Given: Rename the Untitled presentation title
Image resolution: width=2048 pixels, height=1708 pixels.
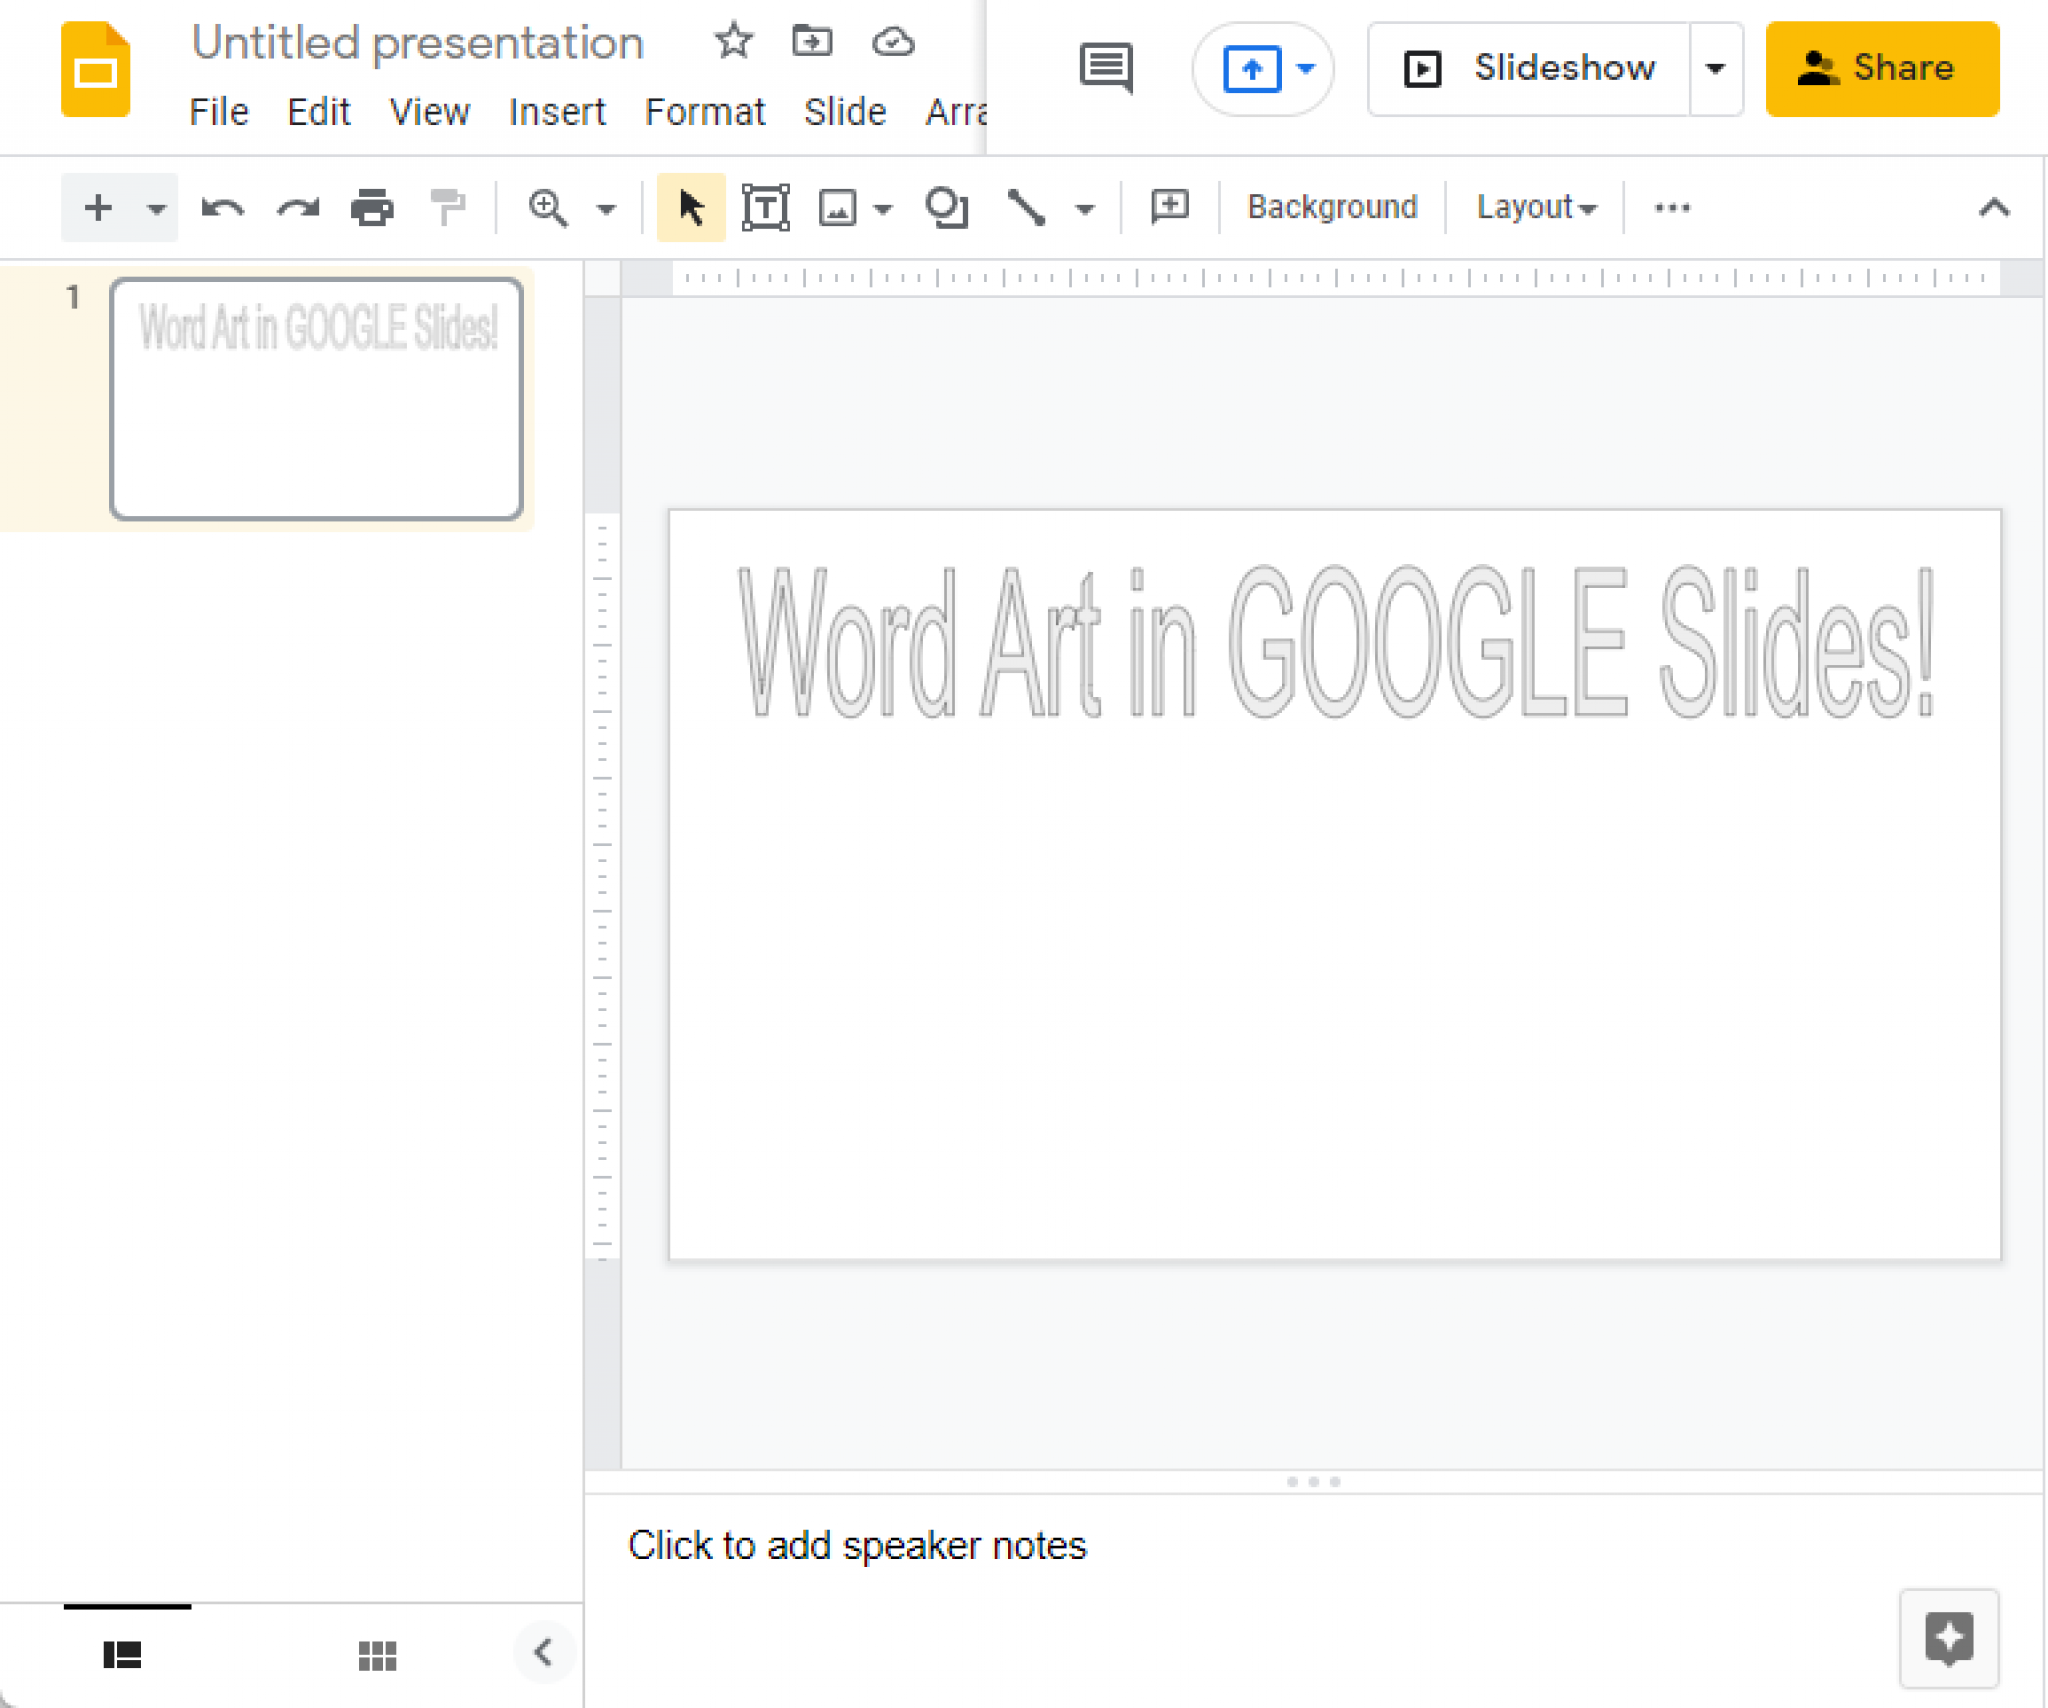Looking at the screenshot, I should tap(418, 43).
